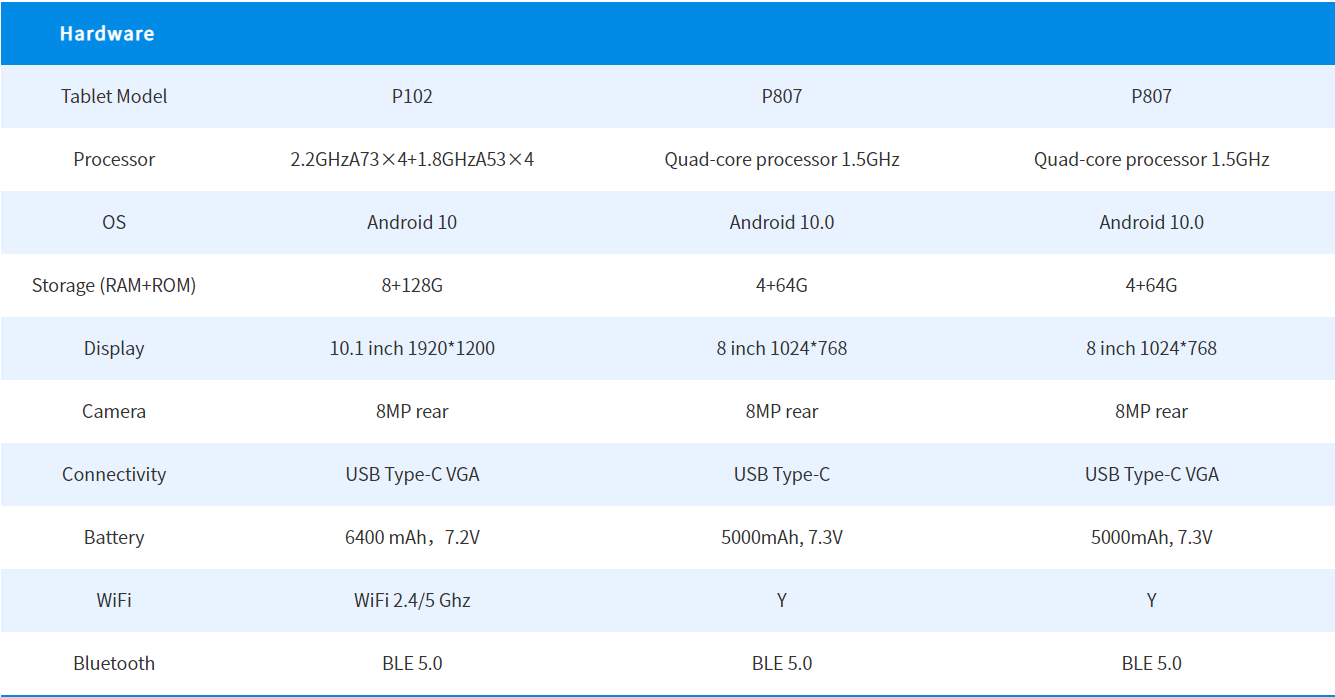Select the Android 10 cell for P102
1335x697 pixels.
412,222
